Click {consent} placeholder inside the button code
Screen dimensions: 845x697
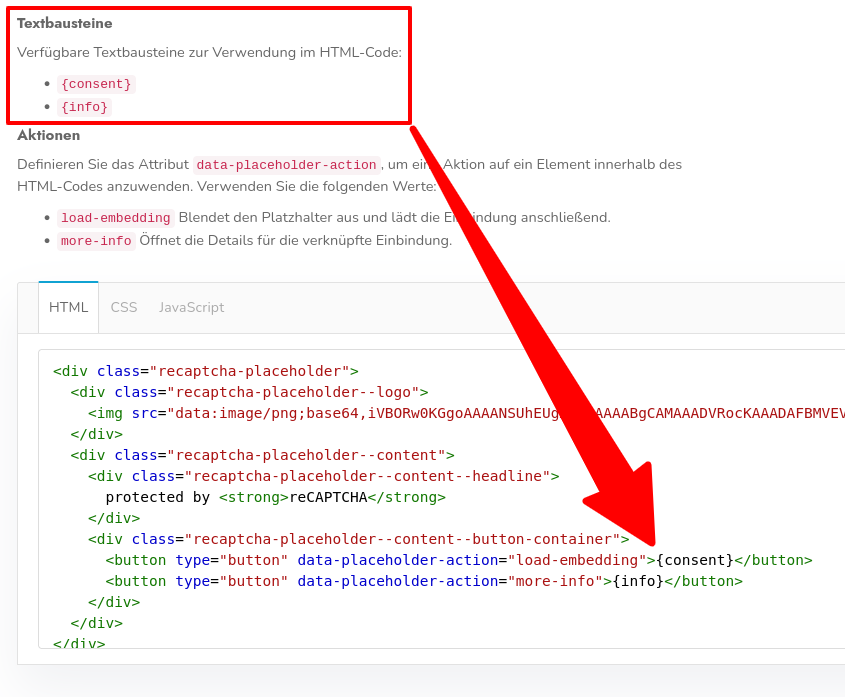[695, 560]
